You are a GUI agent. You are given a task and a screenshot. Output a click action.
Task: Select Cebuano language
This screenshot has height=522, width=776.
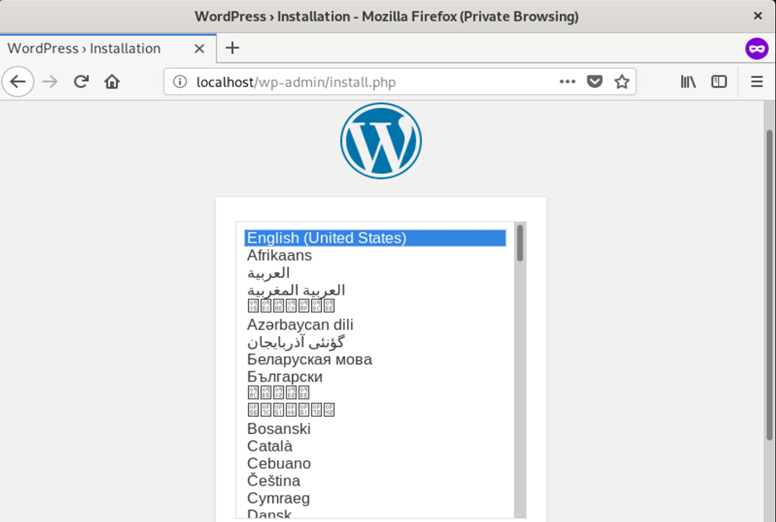(x=375, y=463)
